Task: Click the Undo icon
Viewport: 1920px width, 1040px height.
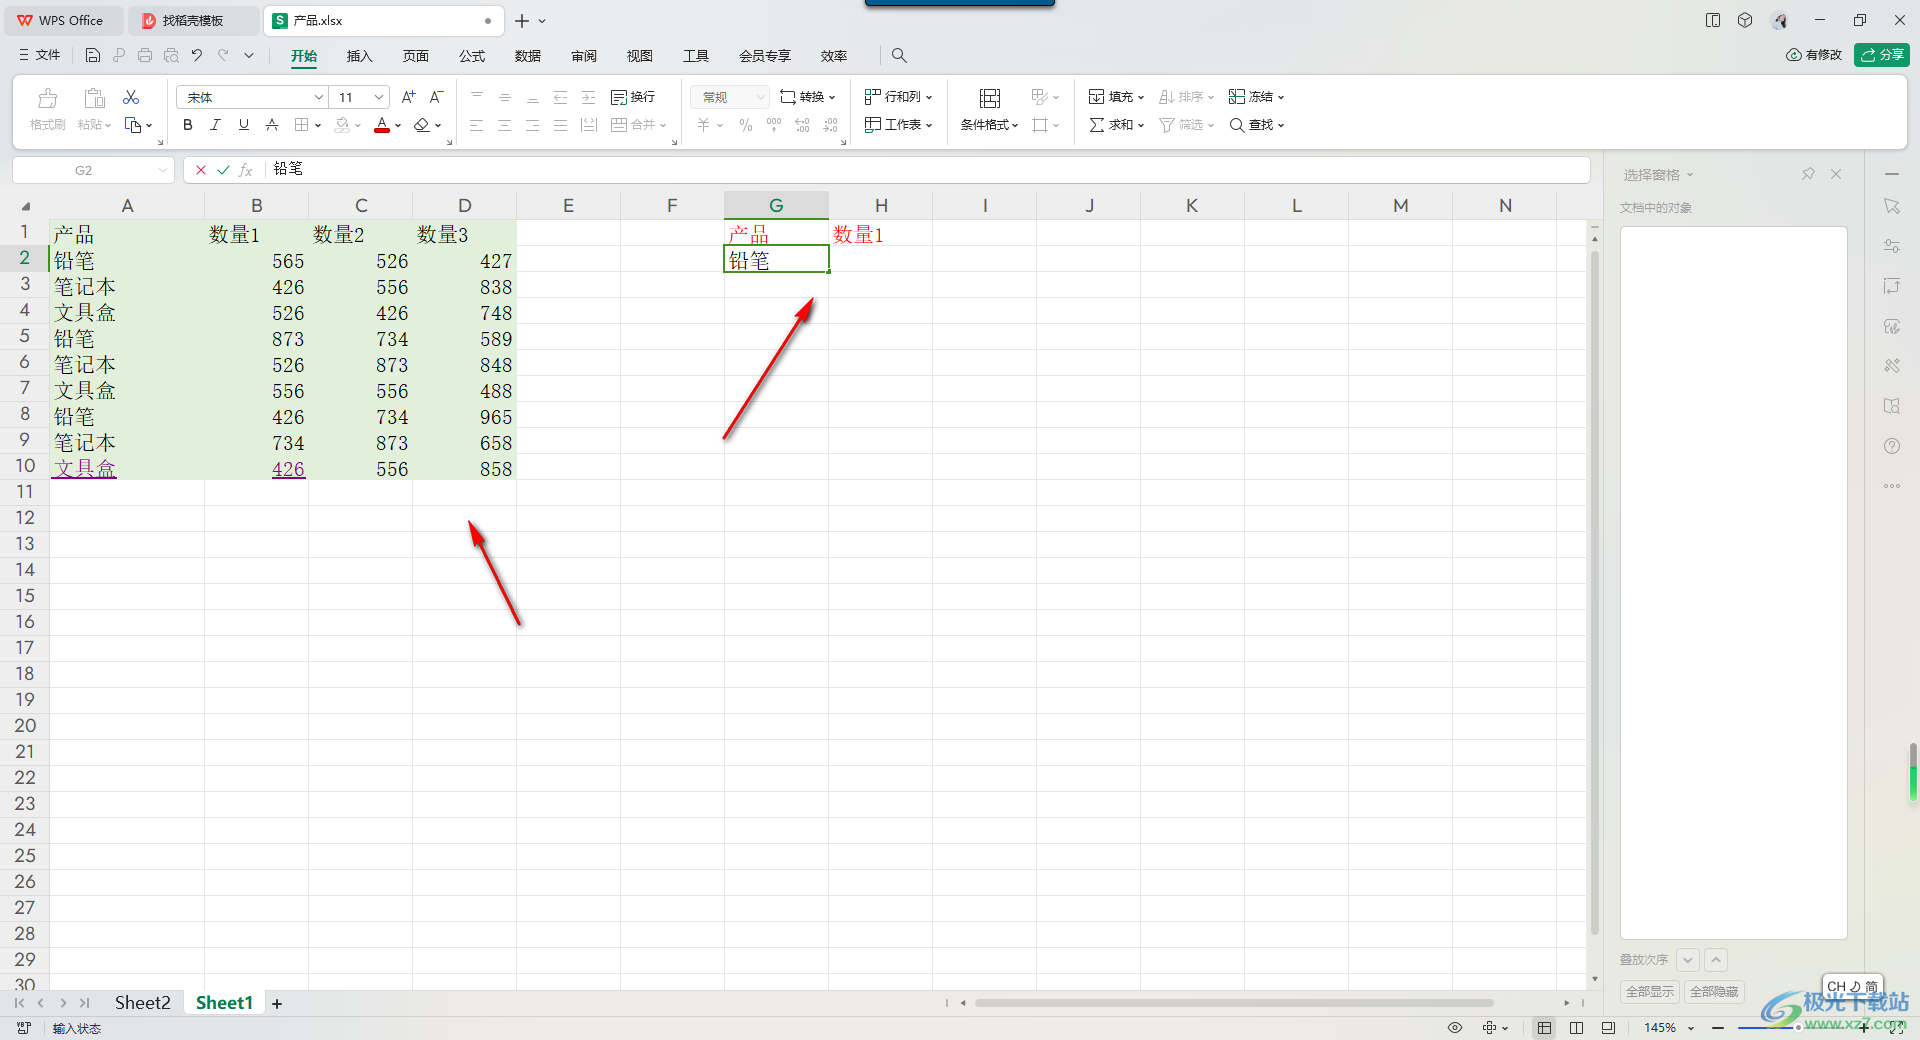Action: coord(197,55)
